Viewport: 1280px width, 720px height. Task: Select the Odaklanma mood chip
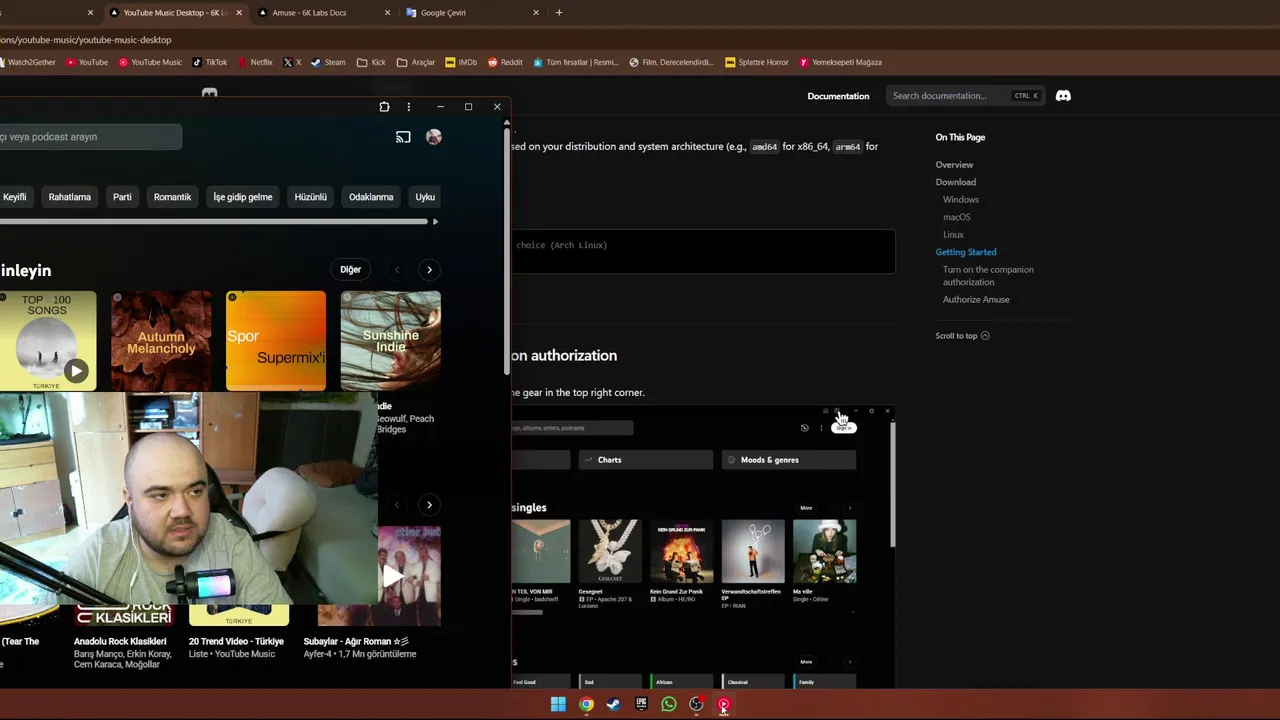pyautogui.click(x=371, y=197)
